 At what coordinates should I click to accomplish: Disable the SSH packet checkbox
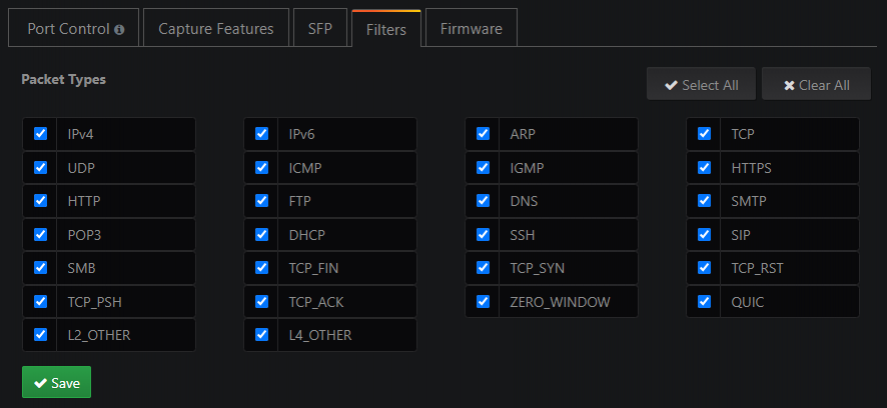tap(483, 234)
